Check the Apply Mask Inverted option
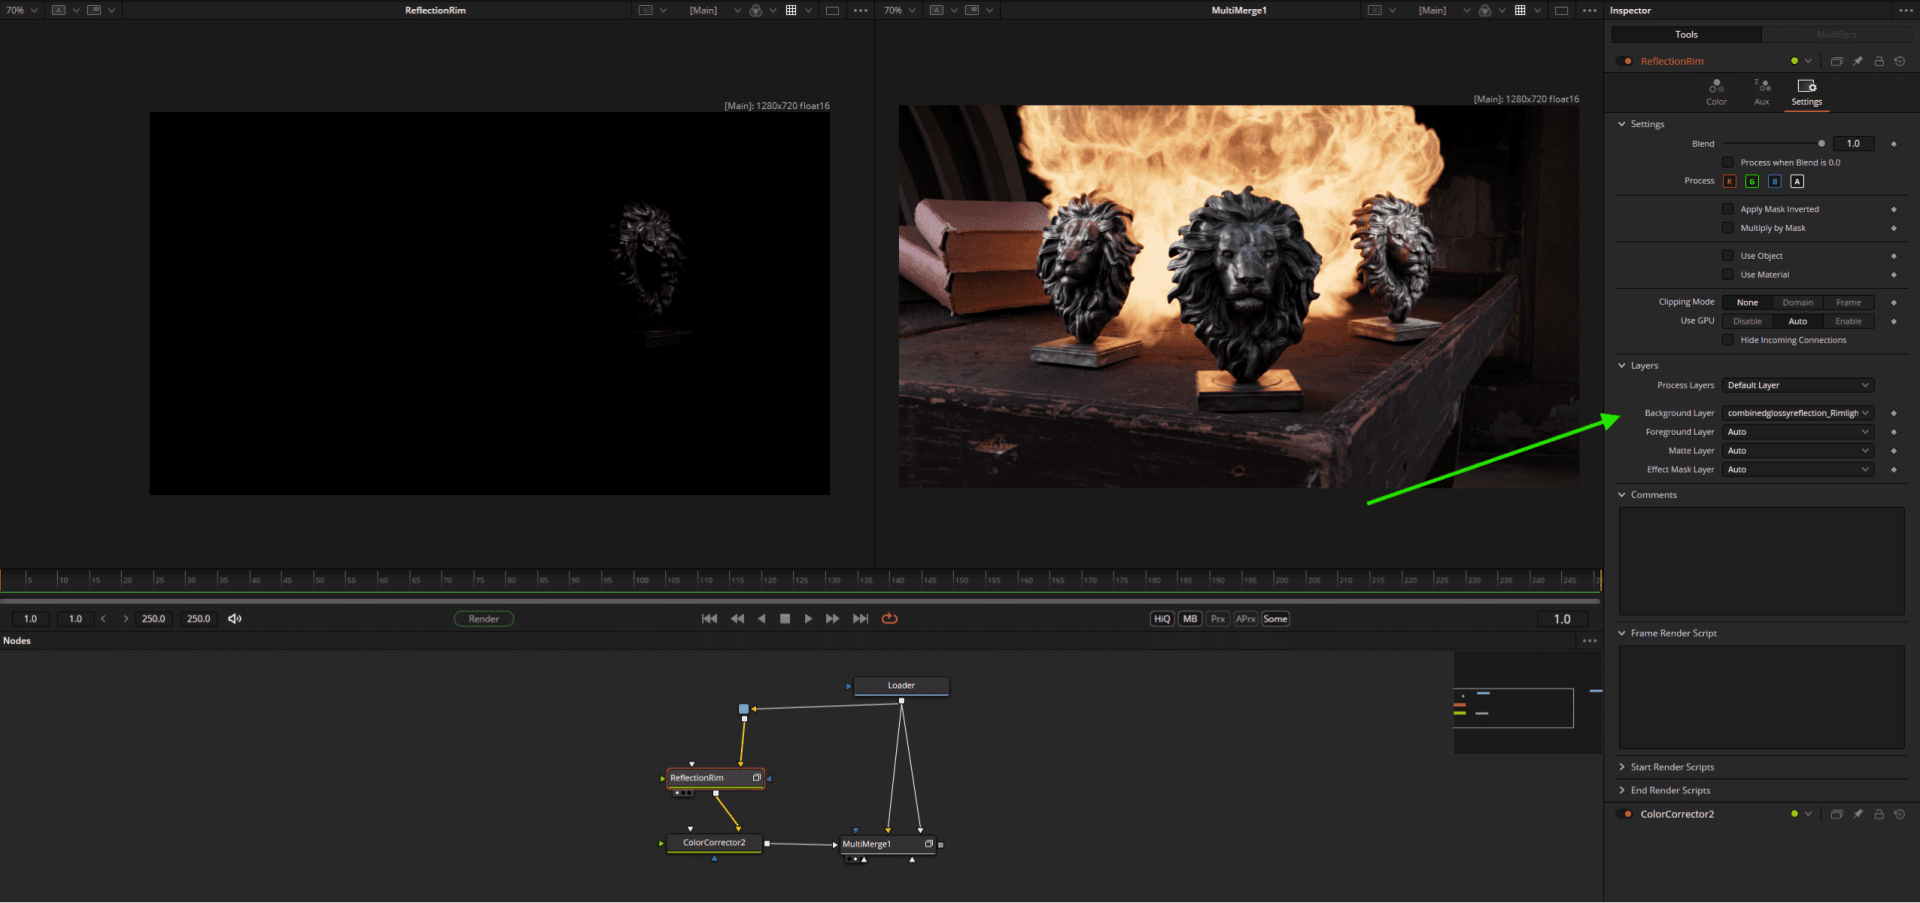 [1727, 209]
